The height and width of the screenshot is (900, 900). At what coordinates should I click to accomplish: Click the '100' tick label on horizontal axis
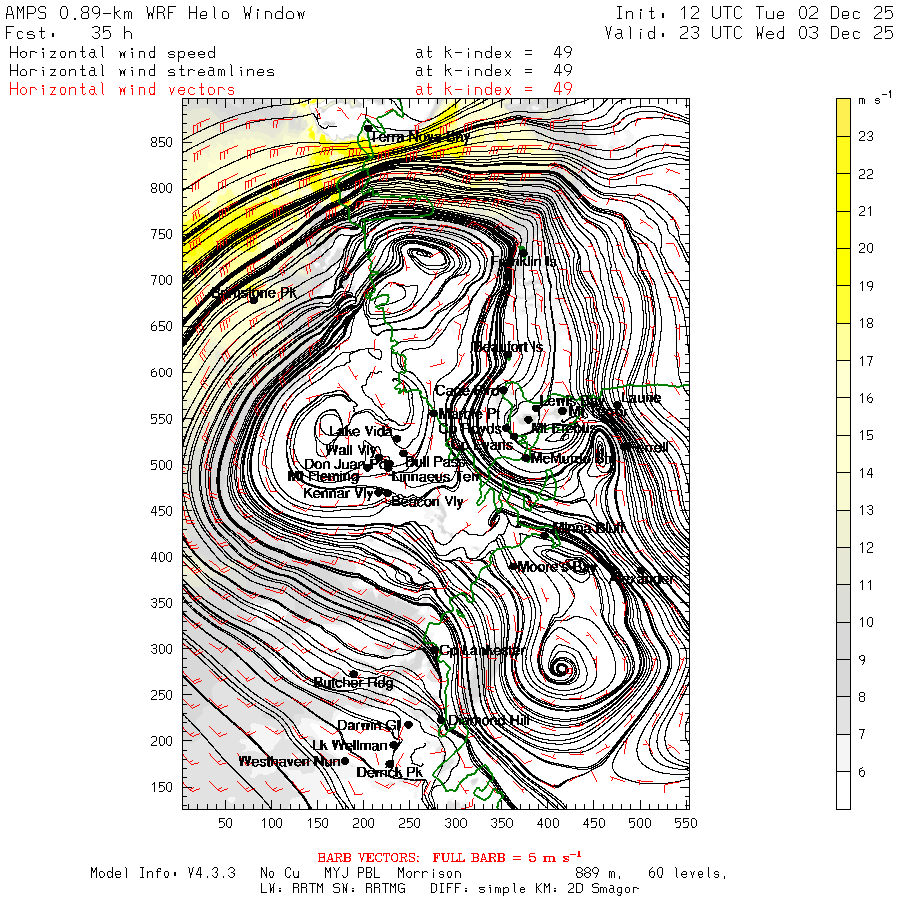pos(271,823)
